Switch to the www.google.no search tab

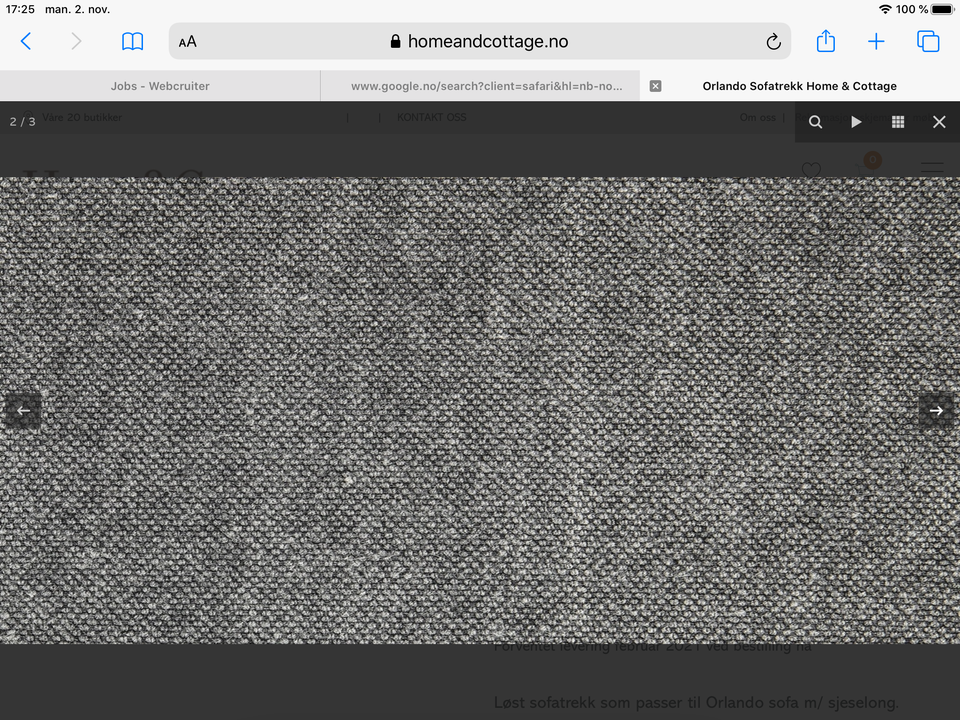480,86
